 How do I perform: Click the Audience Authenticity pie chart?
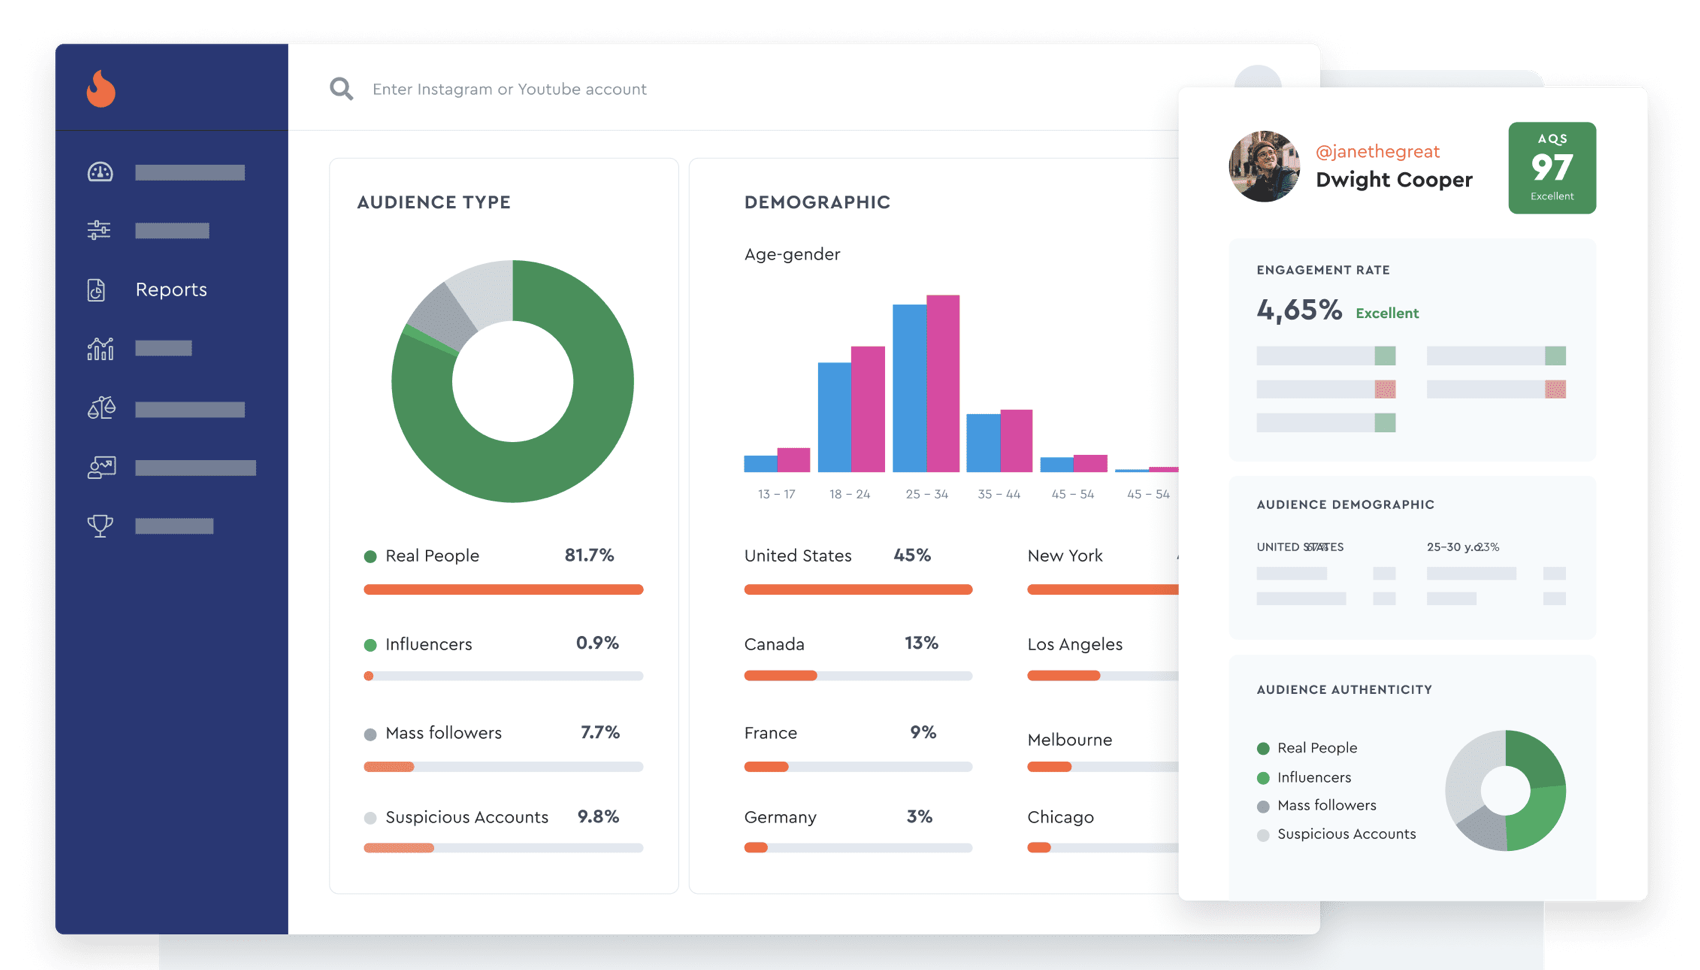pyautogui.click(x=1505, y=791)
